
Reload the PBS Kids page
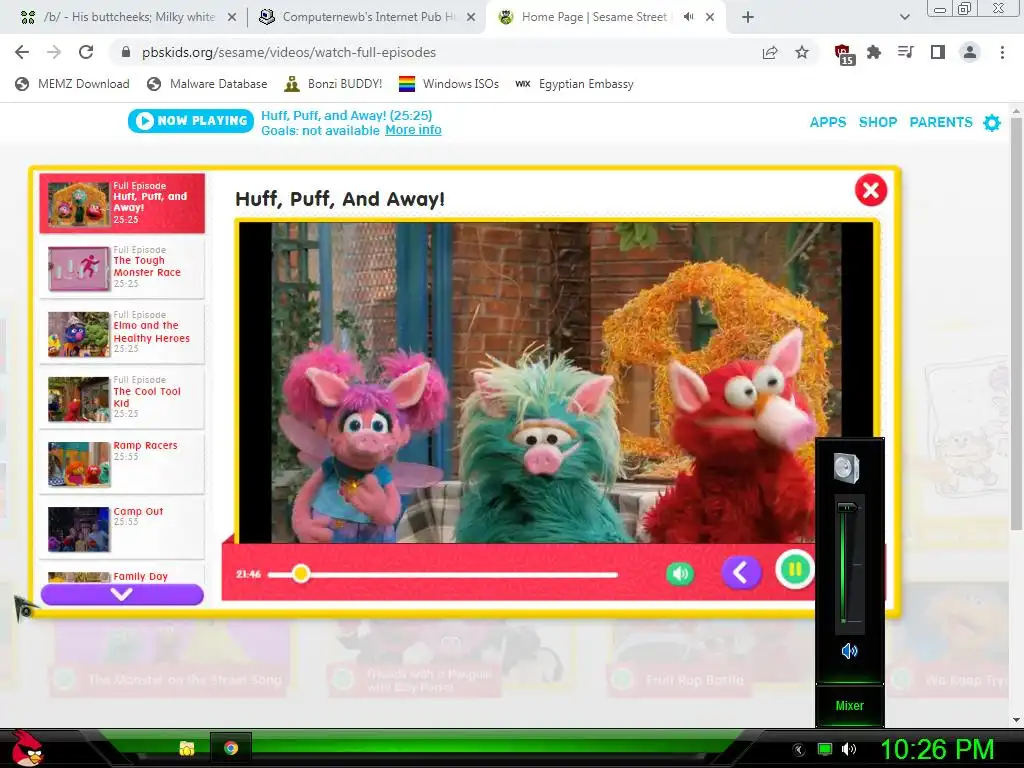(x=86, y=52)
